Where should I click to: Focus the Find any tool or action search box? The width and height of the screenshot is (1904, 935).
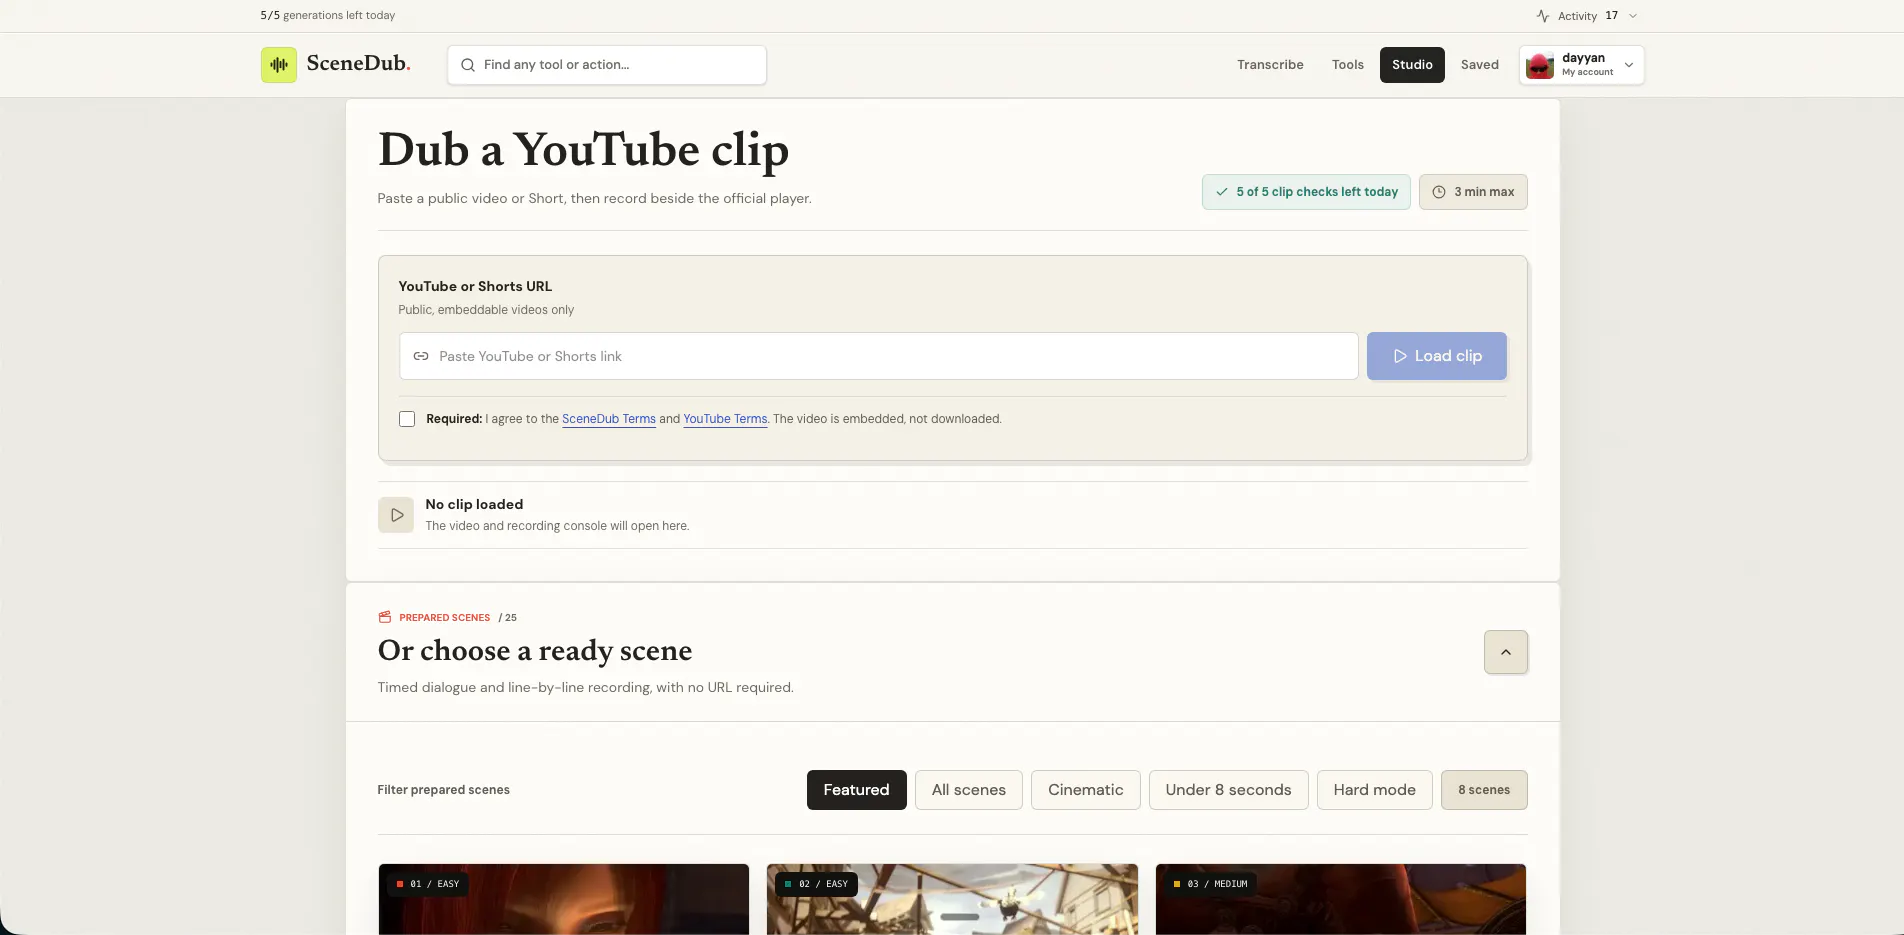pos(607,65)
